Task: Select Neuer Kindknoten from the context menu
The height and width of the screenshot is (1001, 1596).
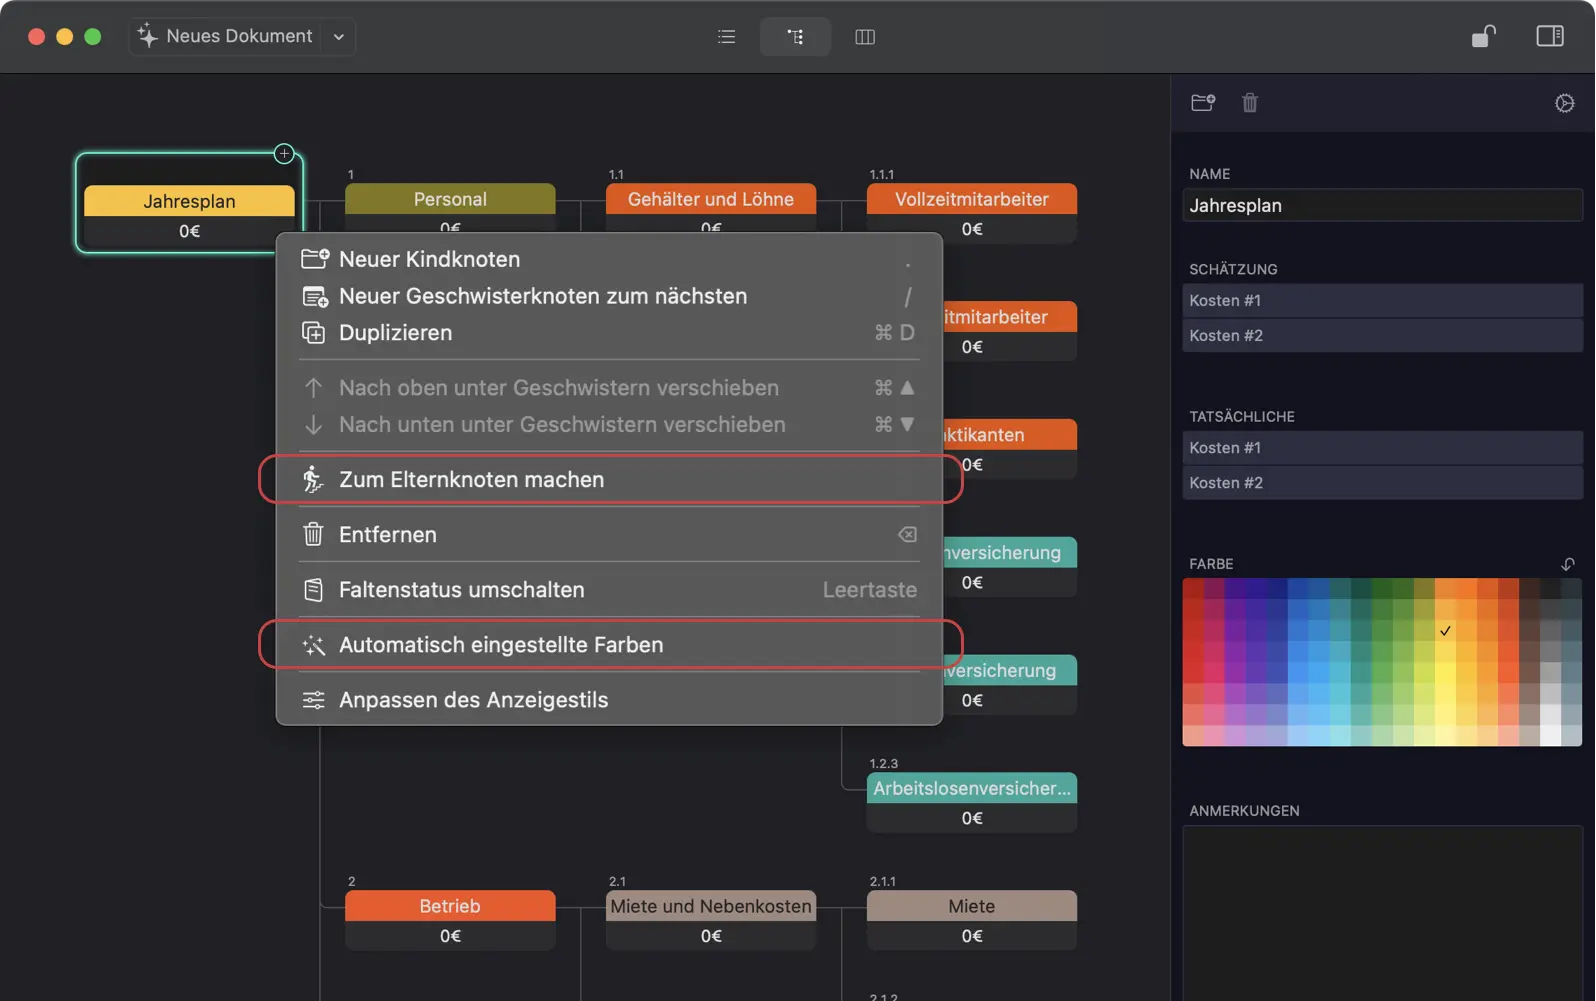Action: coord(429,259)
